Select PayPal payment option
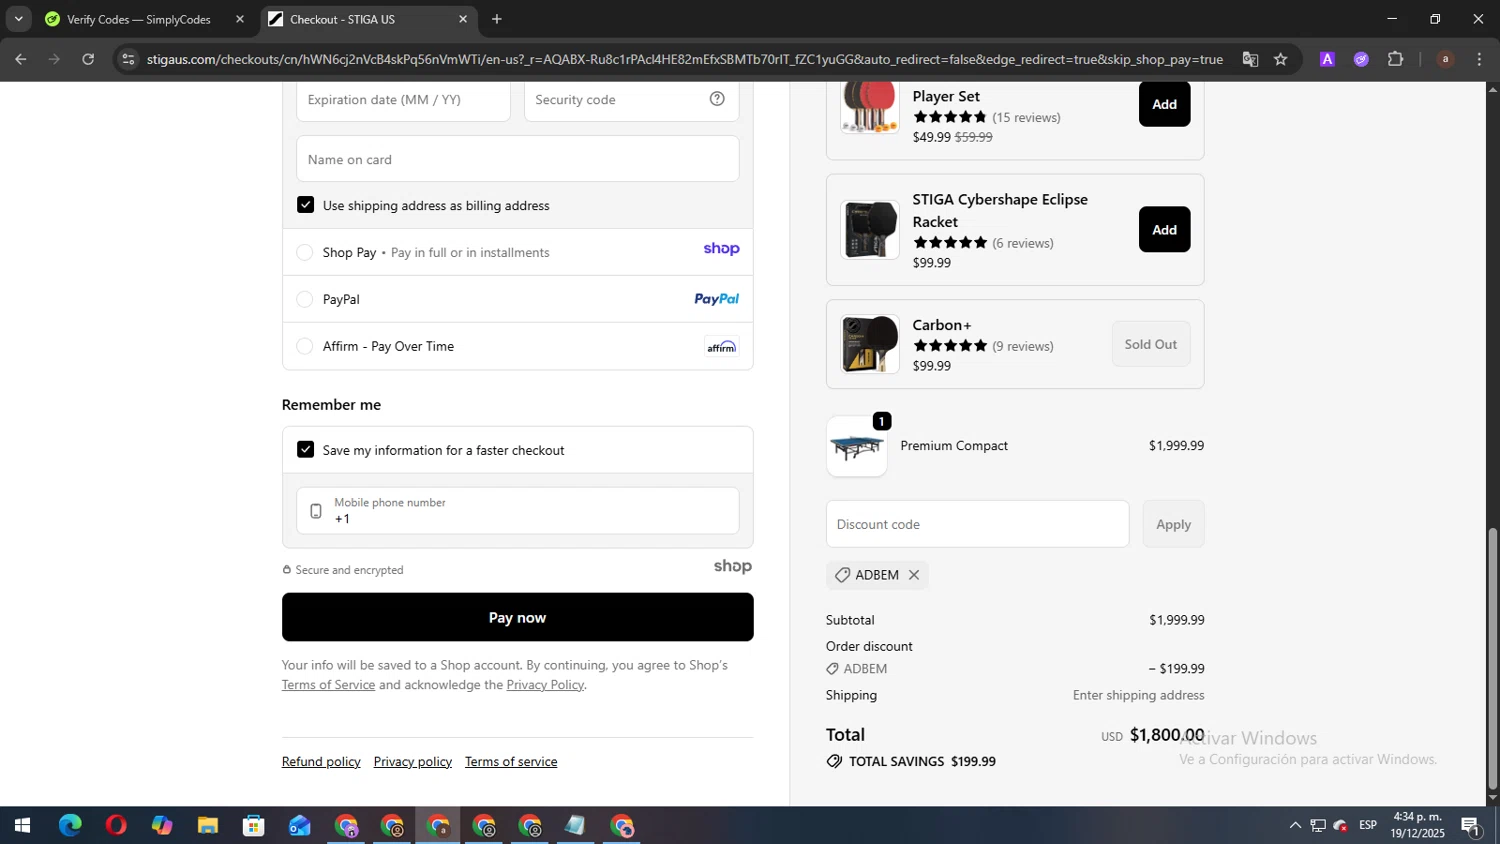The height and width of the screenshot is (844, 1500). coord(305,299)
